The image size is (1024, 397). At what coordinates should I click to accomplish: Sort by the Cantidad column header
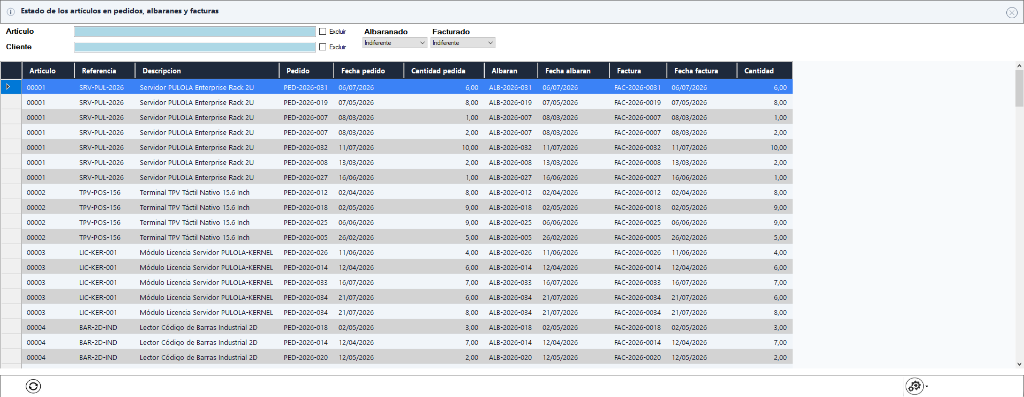765,71
